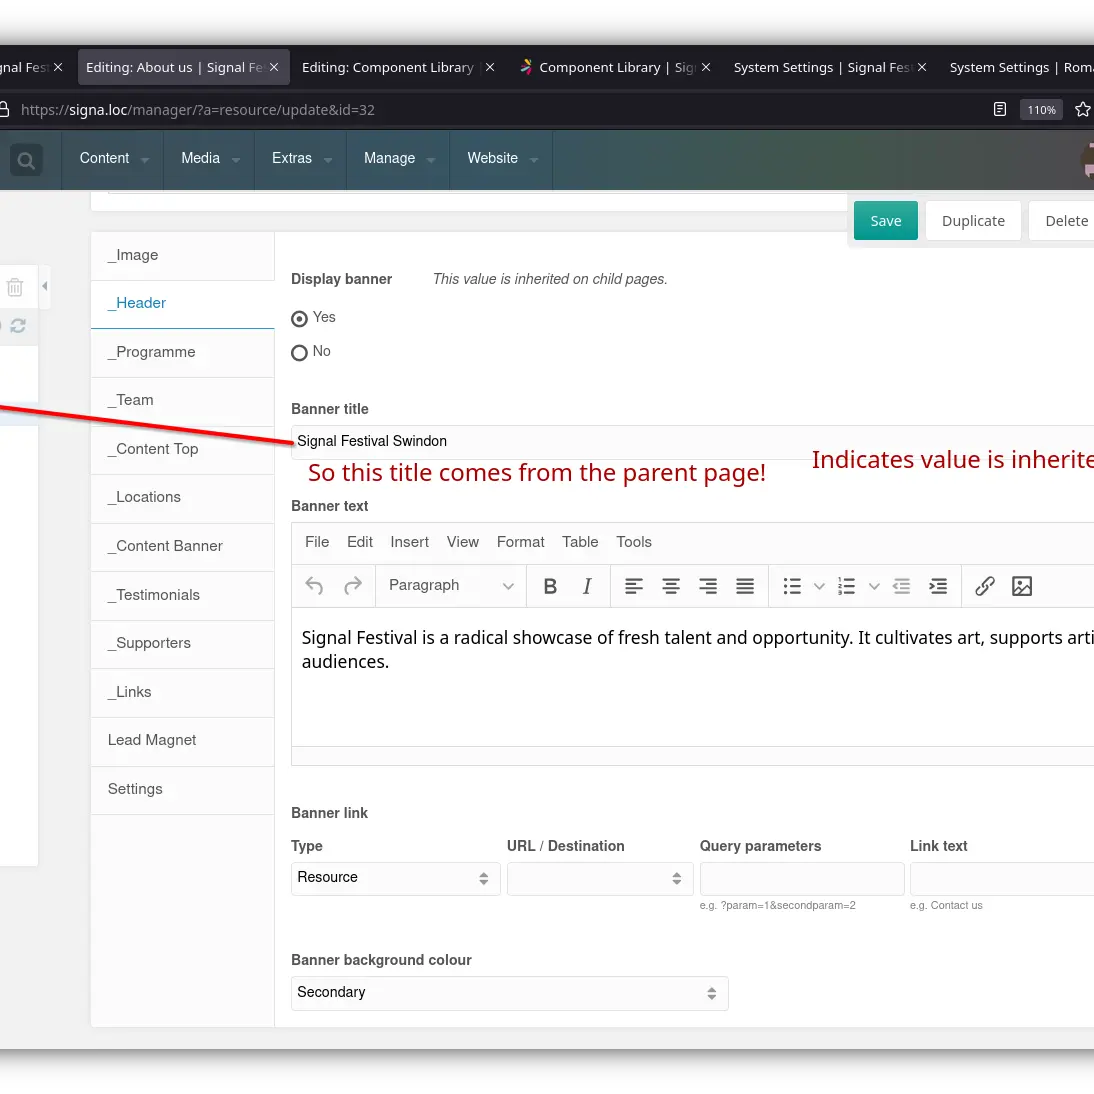Open the manager search magnifier icon
This screenshot has height=1094, width=1094.
(x=26, y=159)
